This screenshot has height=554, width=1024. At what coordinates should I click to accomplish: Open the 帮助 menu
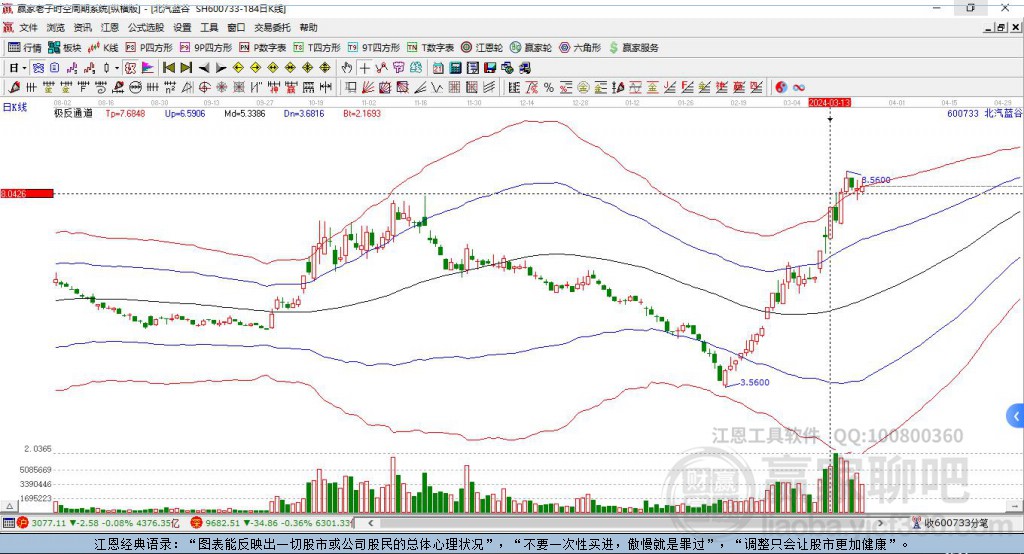308,27
